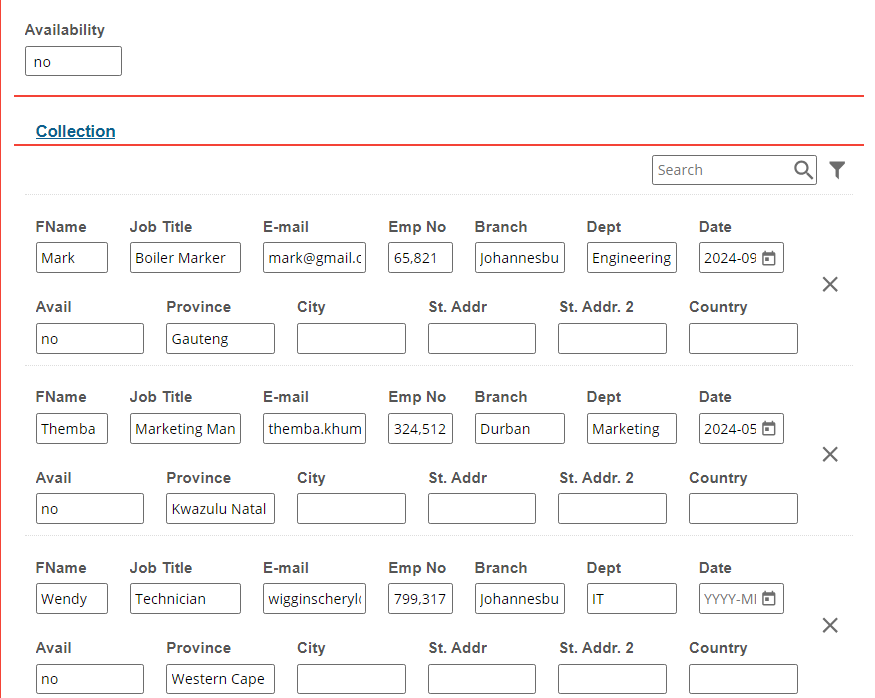875x698 pixels.
Task: Remove Mark's row with the X icon
Action: (x=829, y=284)
